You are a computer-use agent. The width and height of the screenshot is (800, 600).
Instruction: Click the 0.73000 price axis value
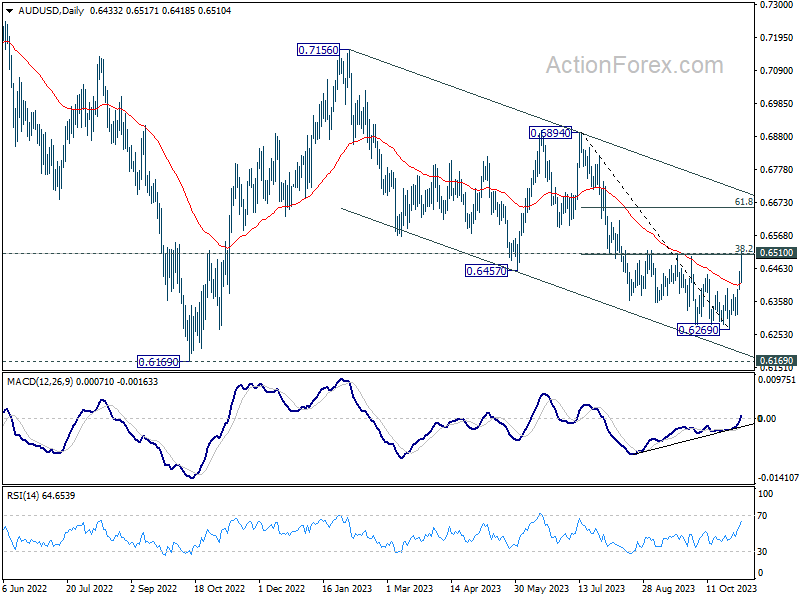point(777,5)
